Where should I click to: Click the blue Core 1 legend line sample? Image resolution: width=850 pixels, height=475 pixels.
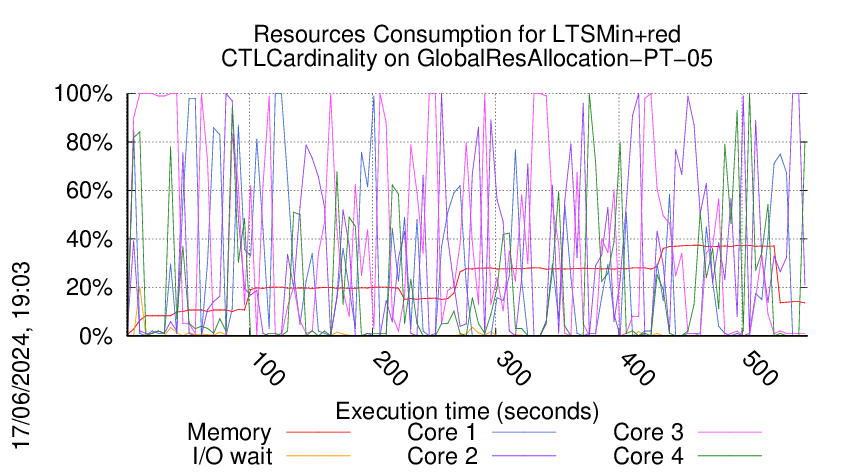click(524, 432)
